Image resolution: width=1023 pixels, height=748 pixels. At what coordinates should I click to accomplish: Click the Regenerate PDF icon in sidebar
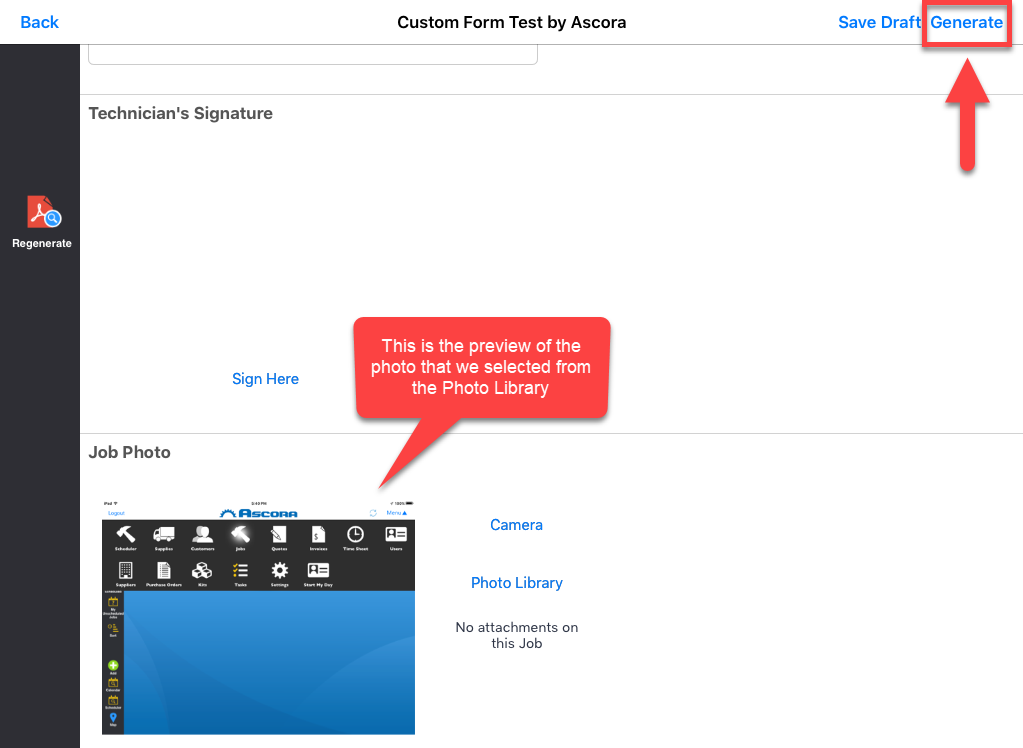42,212
